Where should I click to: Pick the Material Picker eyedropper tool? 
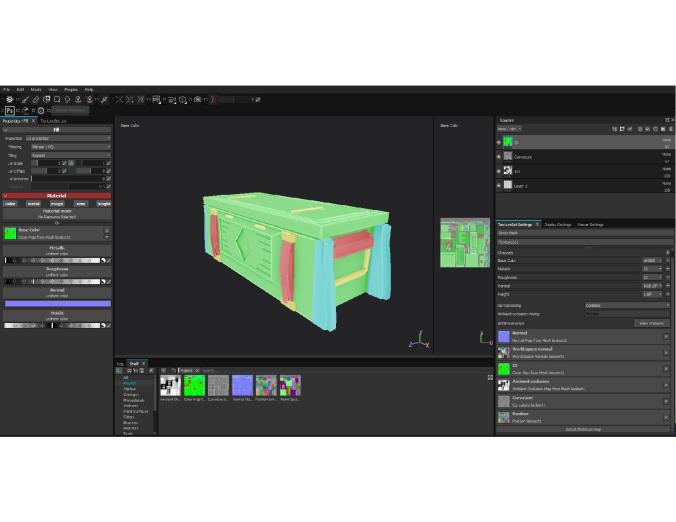pos(104,99)
